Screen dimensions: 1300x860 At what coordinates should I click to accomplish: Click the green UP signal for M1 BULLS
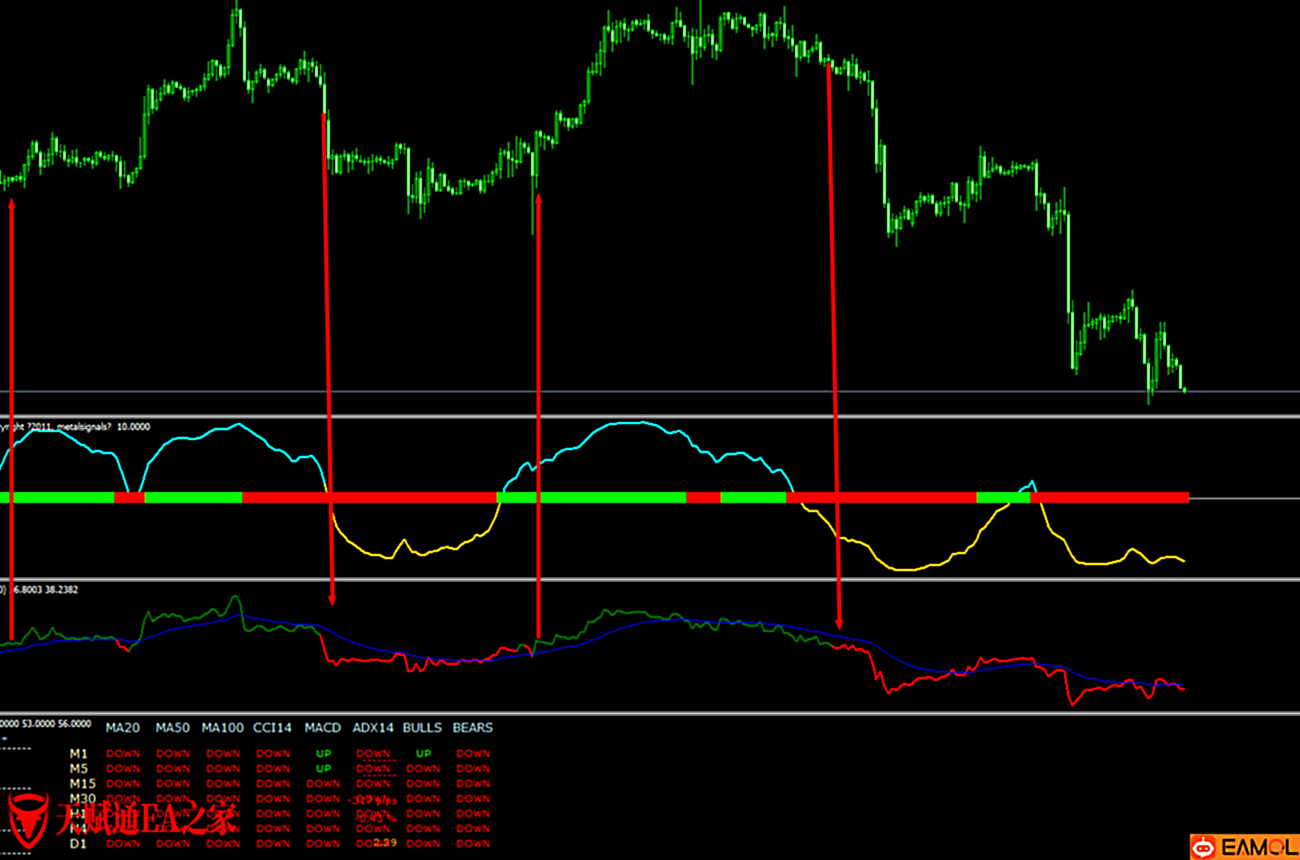tap(423, 753)
